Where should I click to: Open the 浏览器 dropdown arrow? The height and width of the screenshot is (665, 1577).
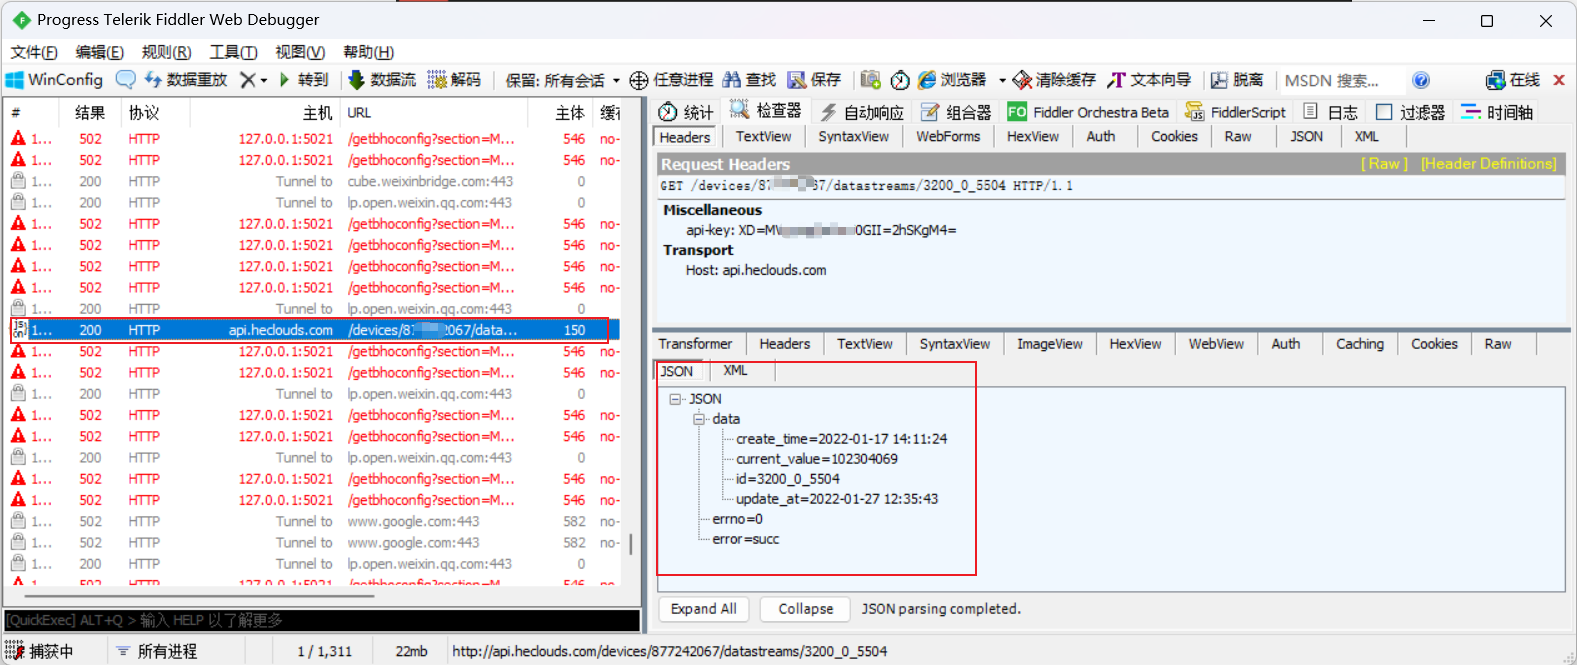tap(1002, 80)
